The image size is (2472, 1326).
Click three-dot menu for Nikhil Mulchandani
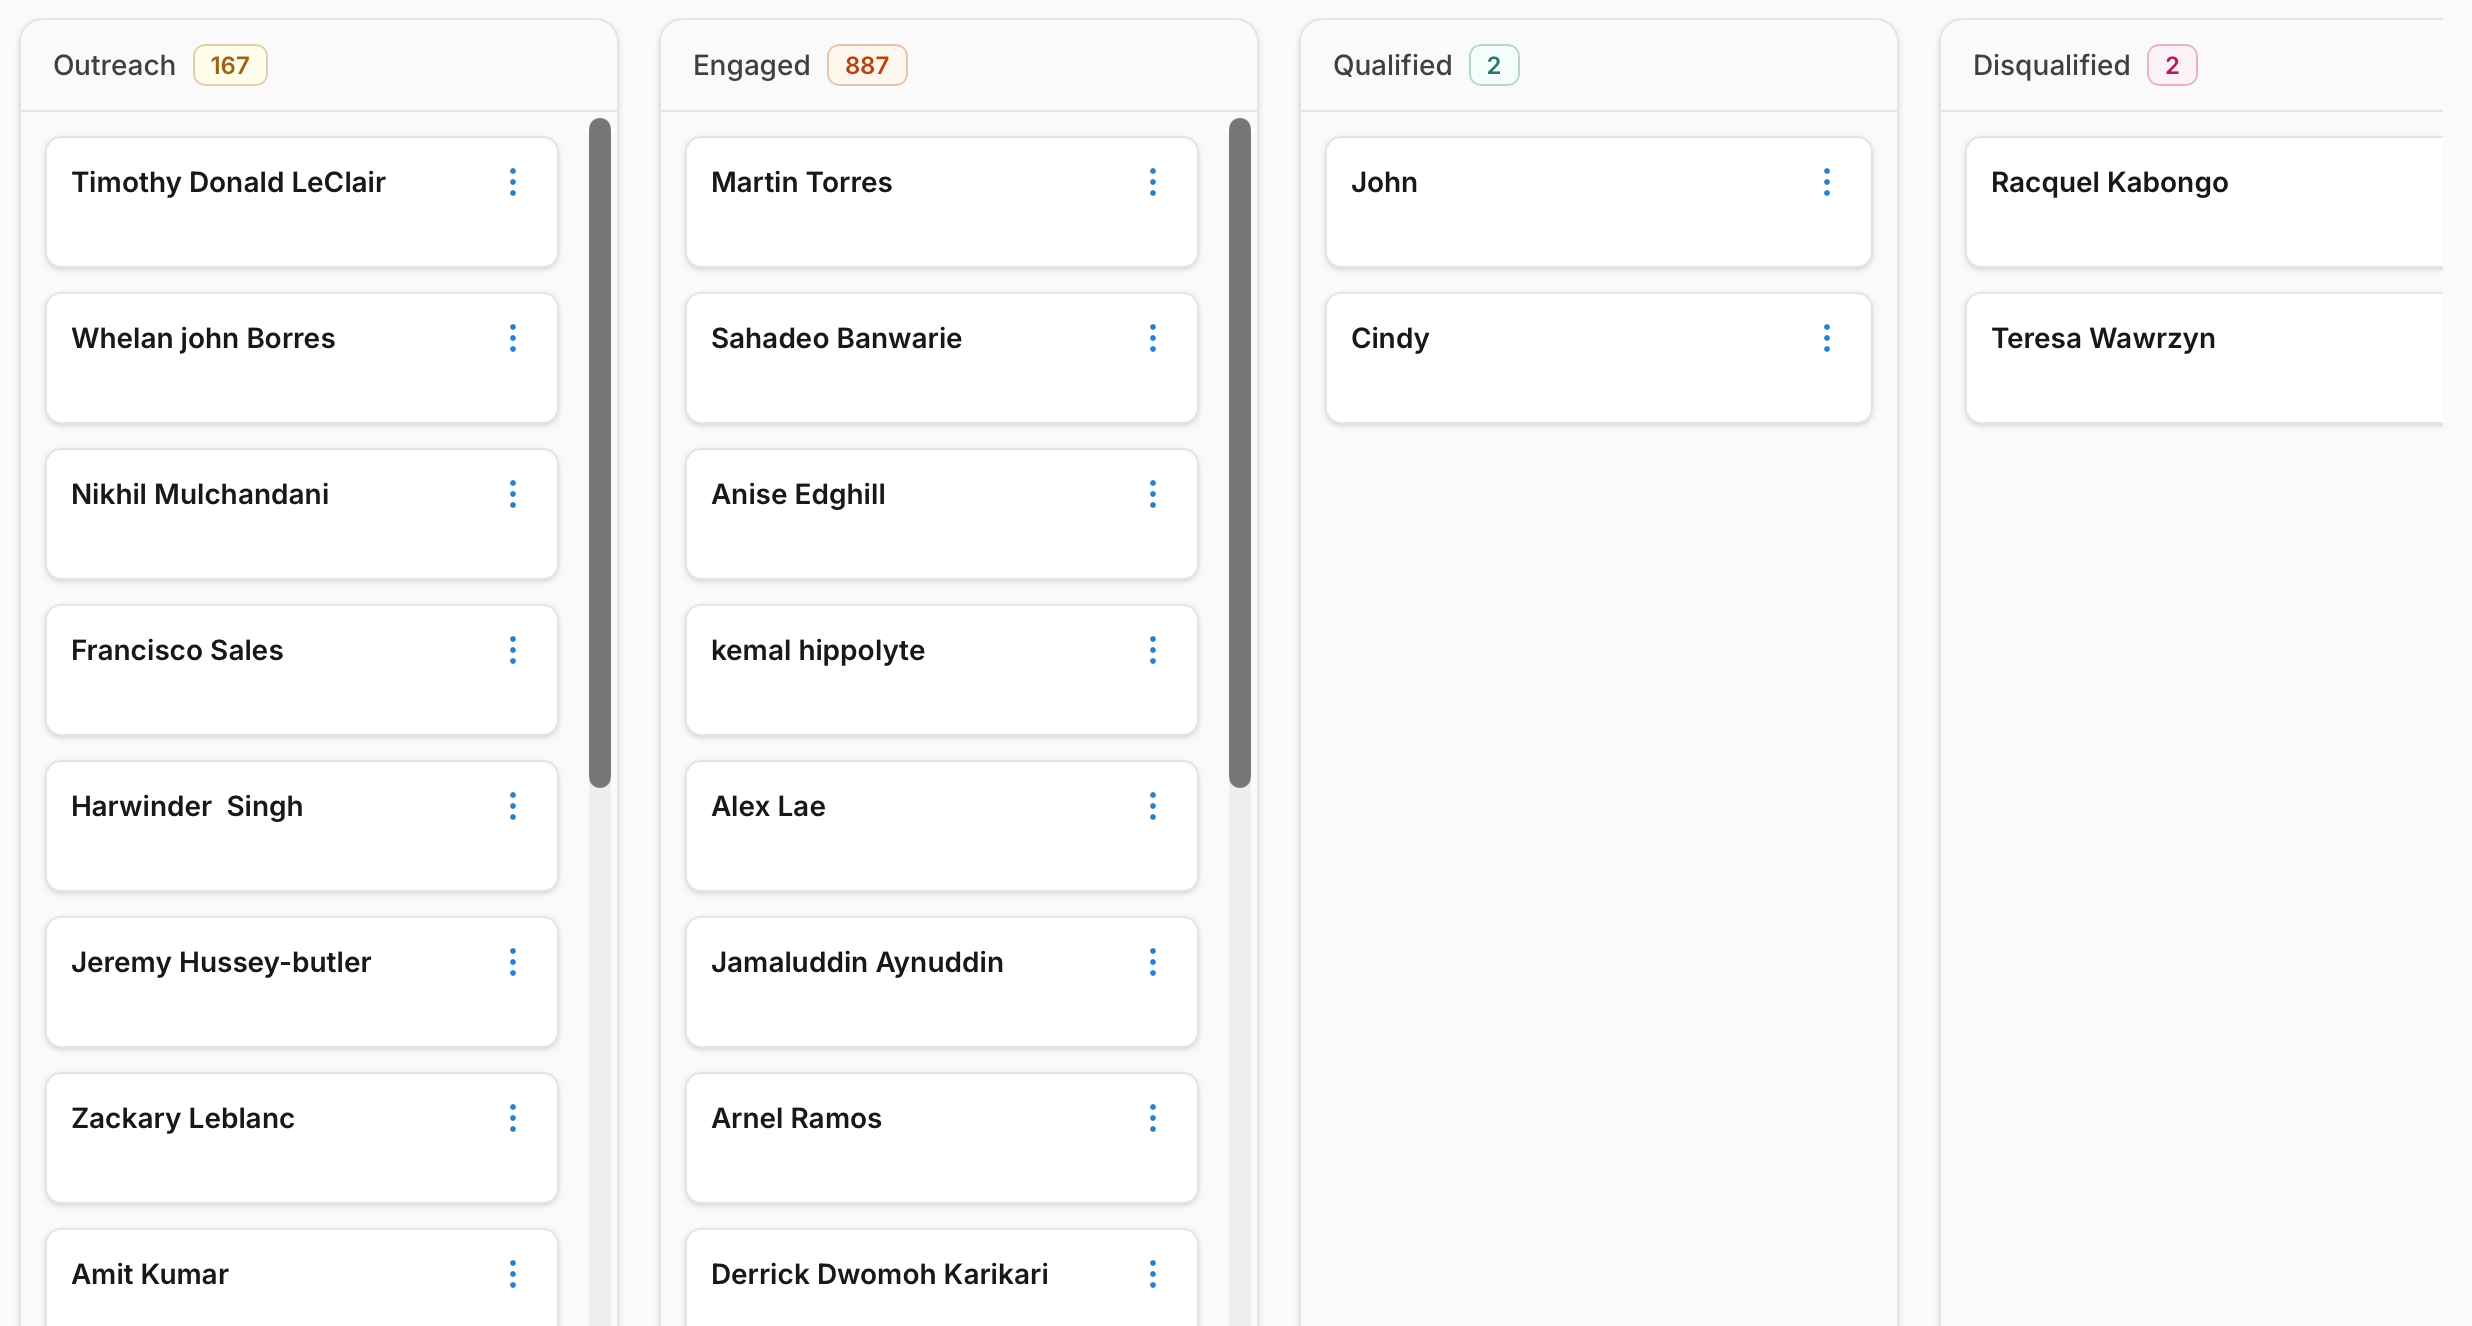click(513, 494)
